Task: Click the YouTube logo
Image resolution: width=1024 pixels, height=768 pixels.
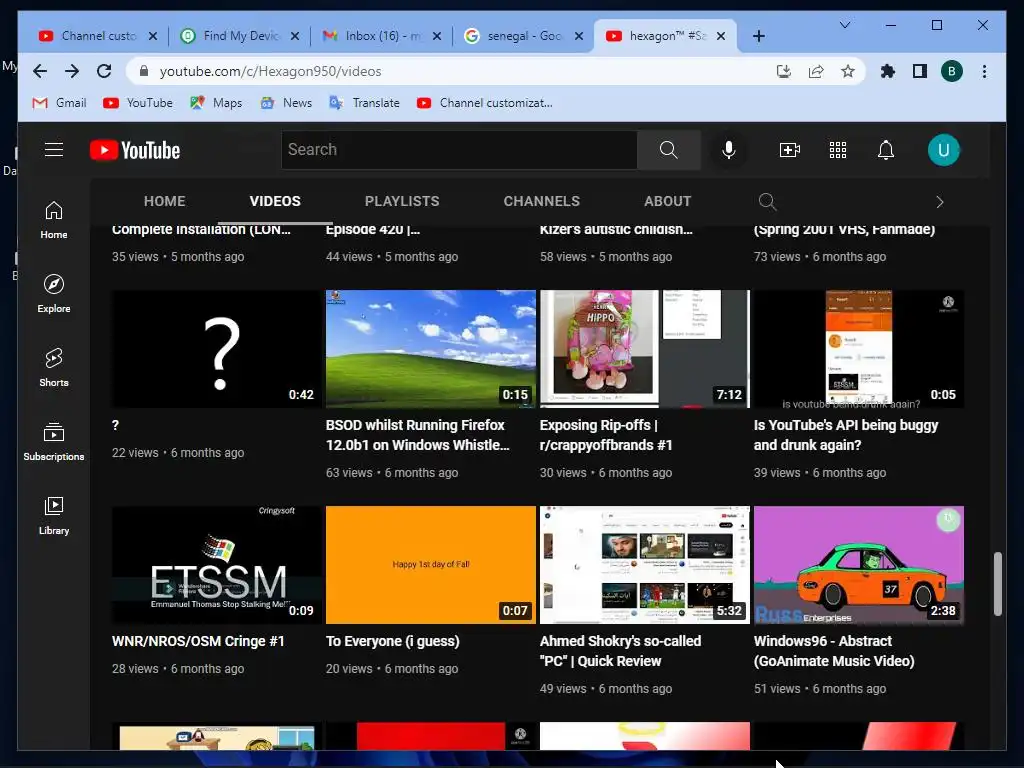Action: (x=135, y=150)
